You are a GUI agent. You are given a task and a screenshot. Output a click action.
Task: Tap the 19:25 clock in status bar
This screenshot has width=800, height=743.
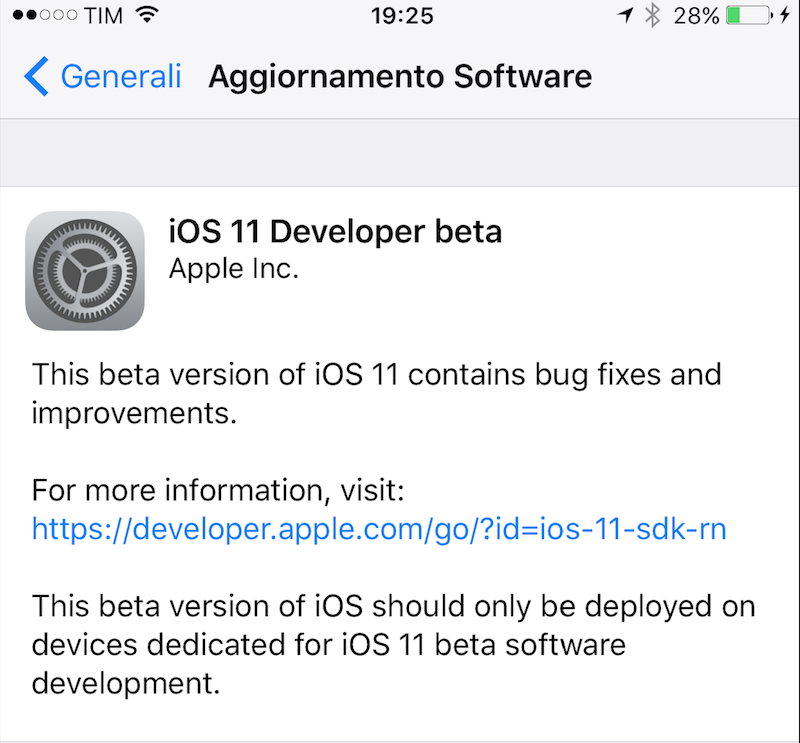click(x=399, y=16)
